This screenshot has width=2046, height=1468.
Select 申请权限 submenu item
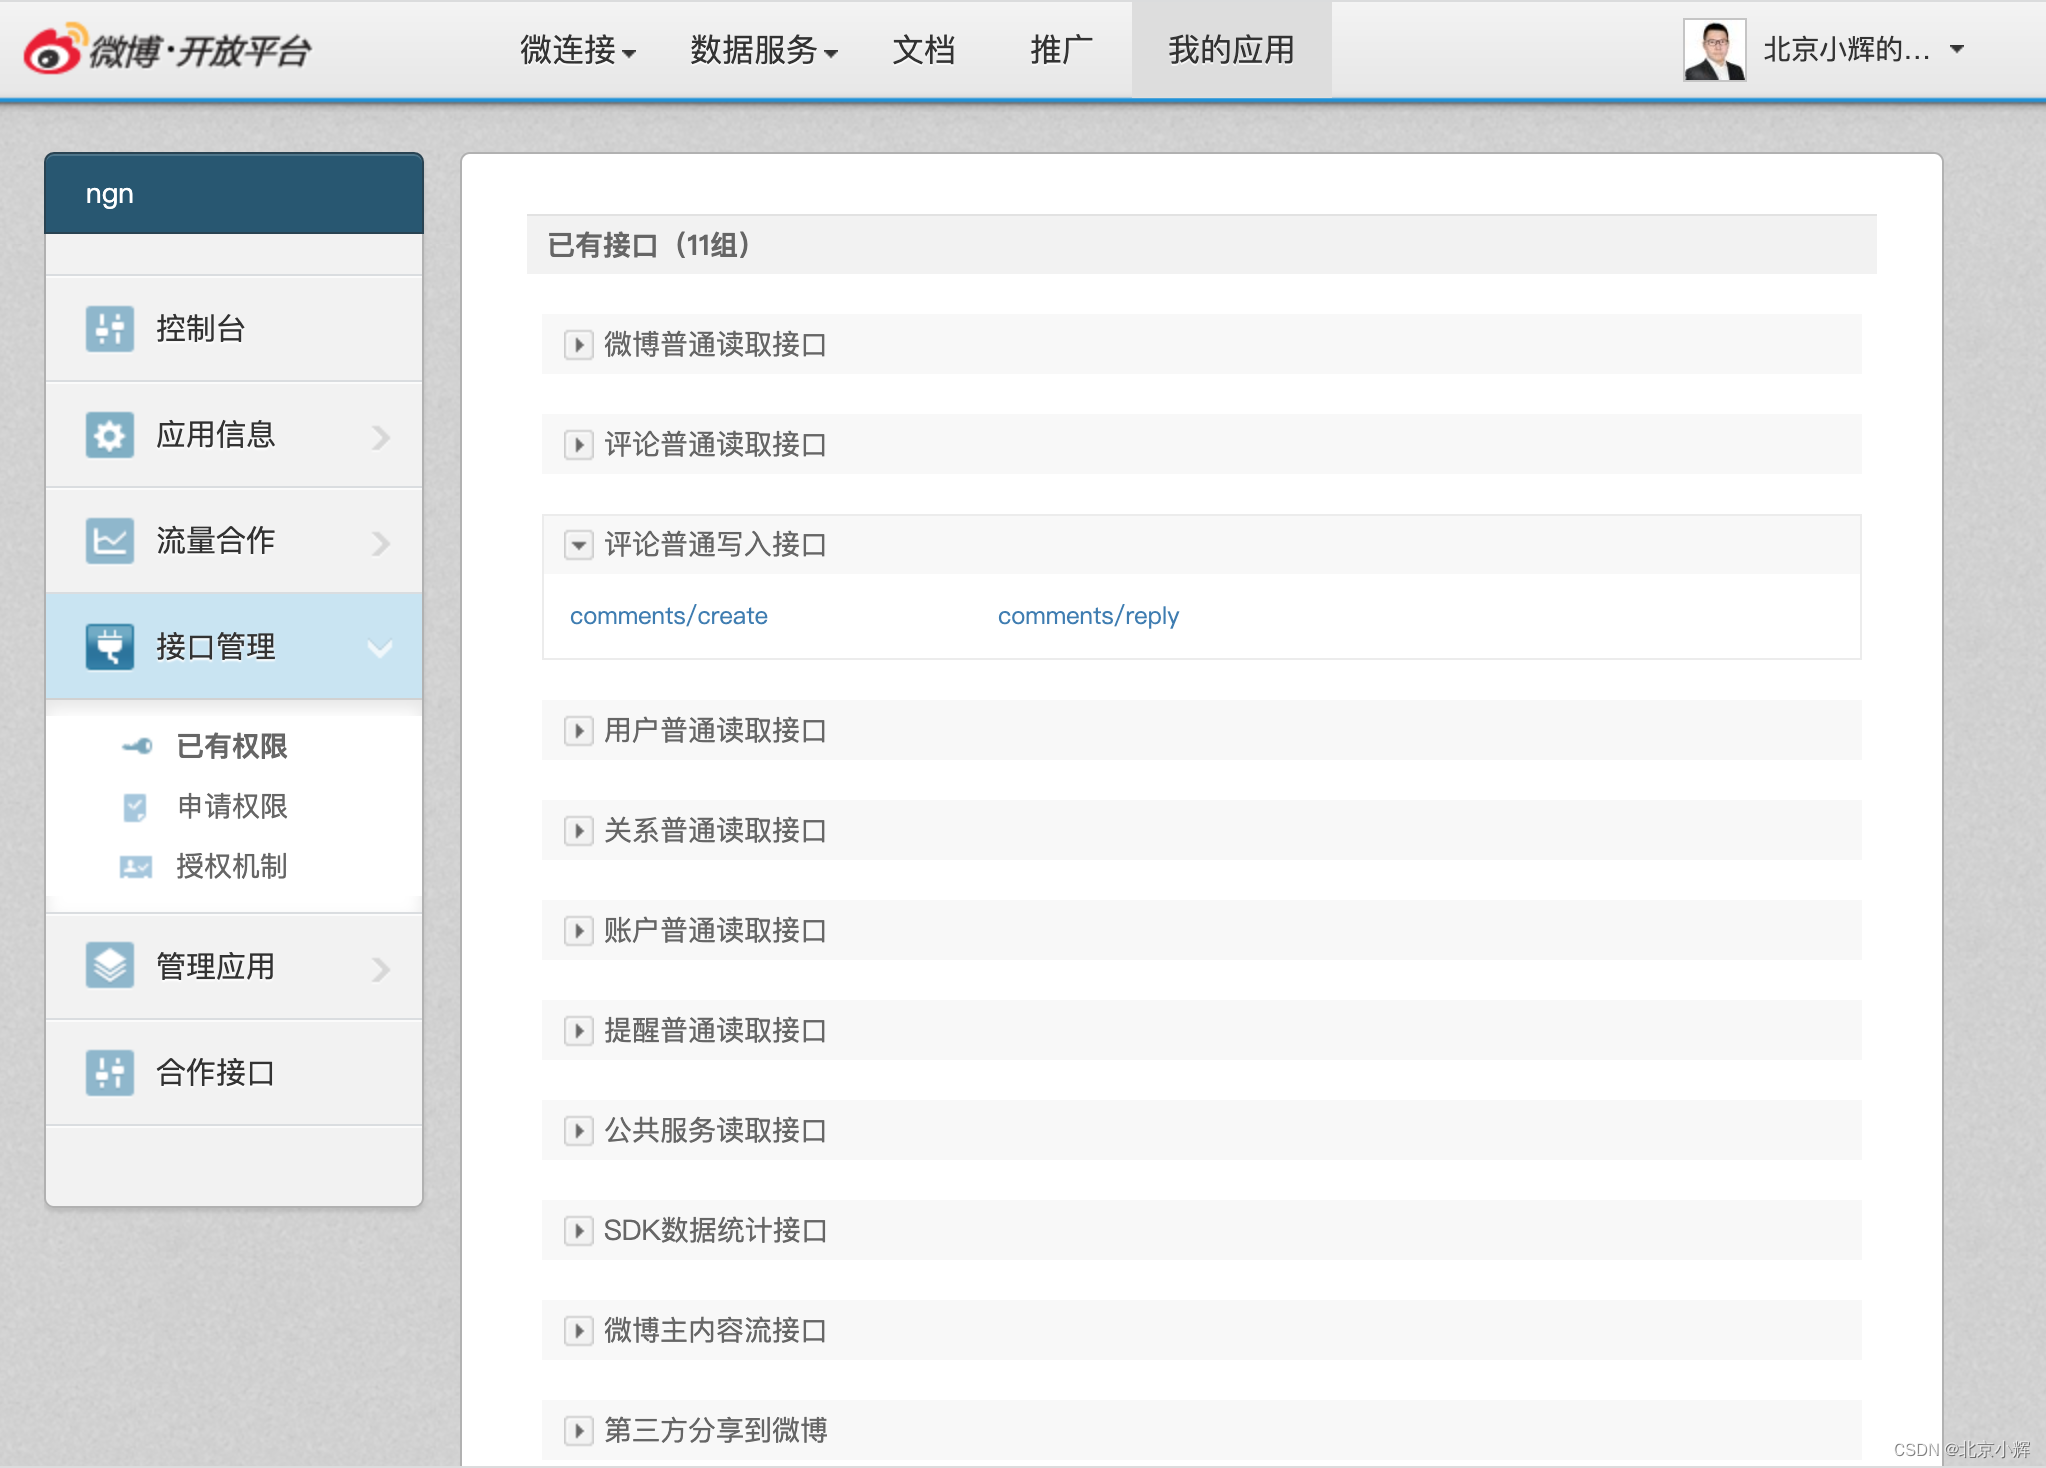pos(232,807)
